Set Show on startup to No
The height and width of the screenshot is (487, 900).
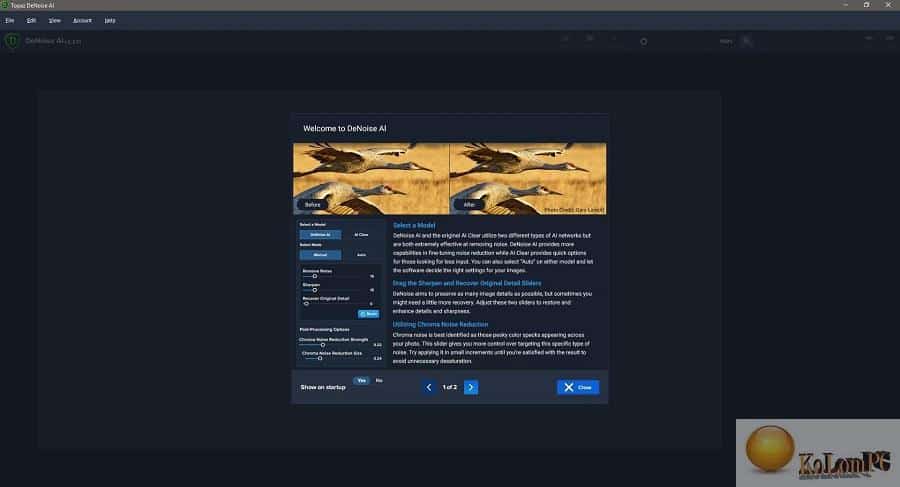(379, 380)
